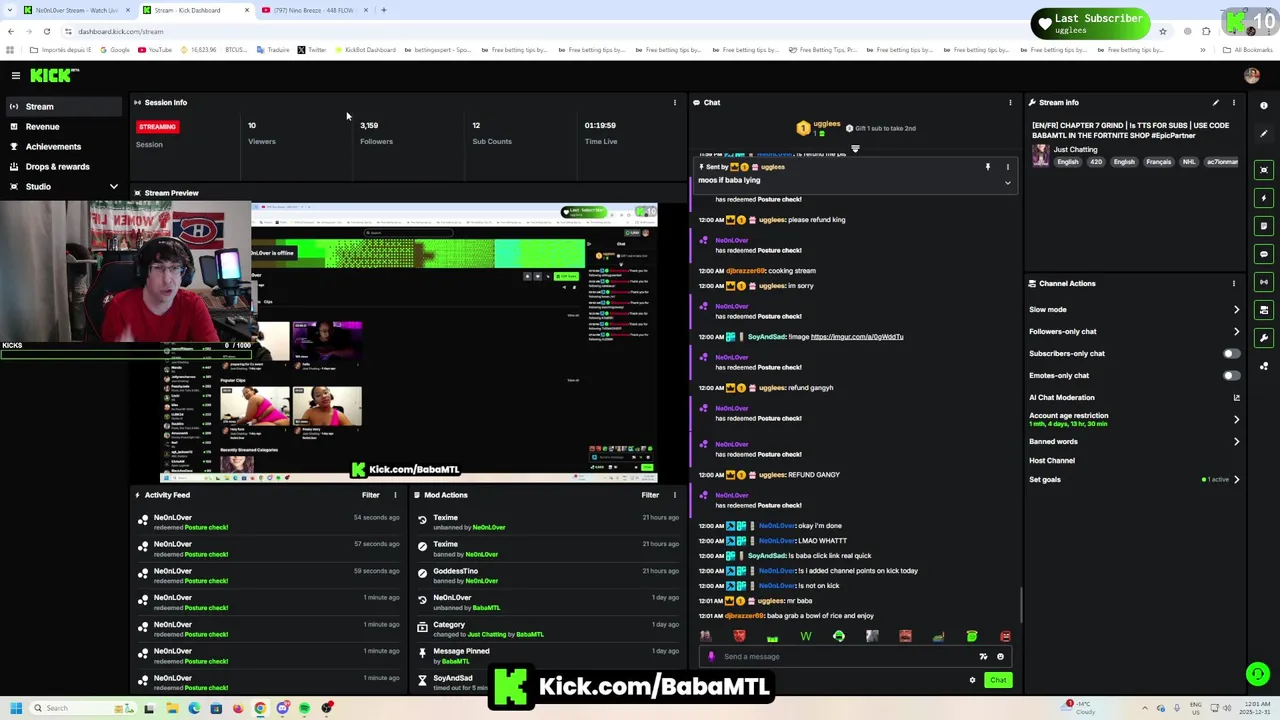This screenshot has height=720, width=1280.
Task: Open the taskbar weather widget
Action: point(1080,708)
